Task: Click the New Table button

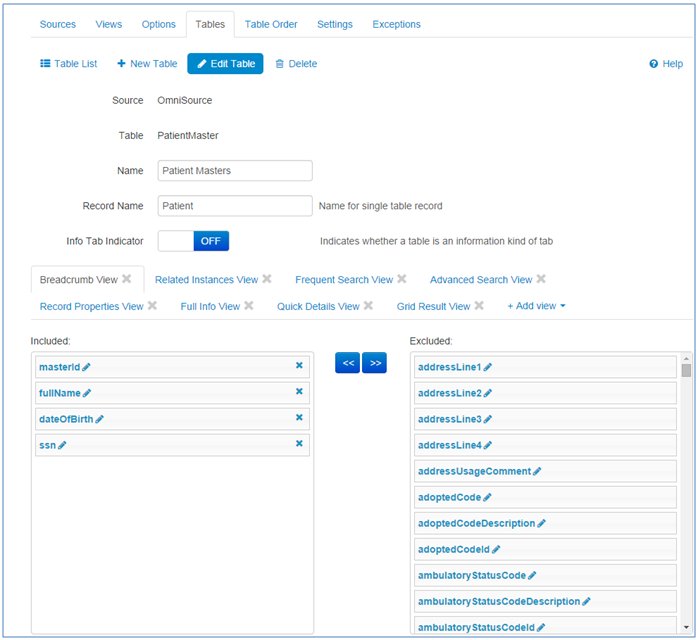Action: 147,64
